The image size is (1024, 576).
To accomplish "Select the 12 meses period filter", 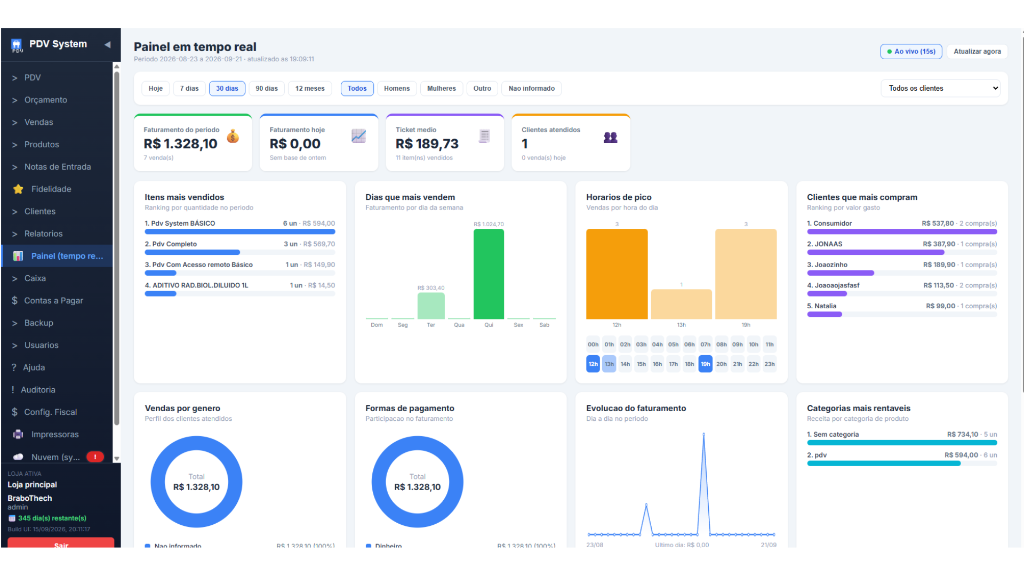I will (x=310, y=89).
